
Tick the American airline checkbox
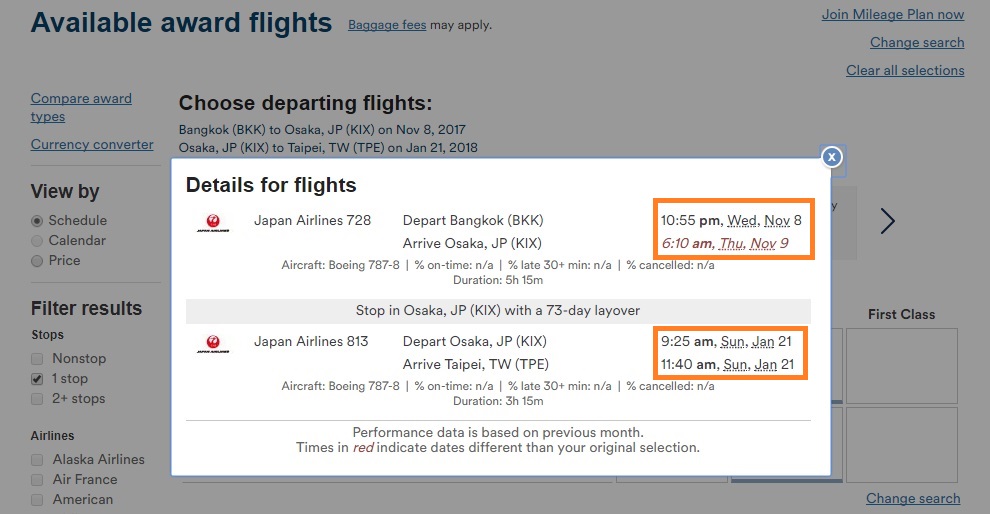(37, 499)
